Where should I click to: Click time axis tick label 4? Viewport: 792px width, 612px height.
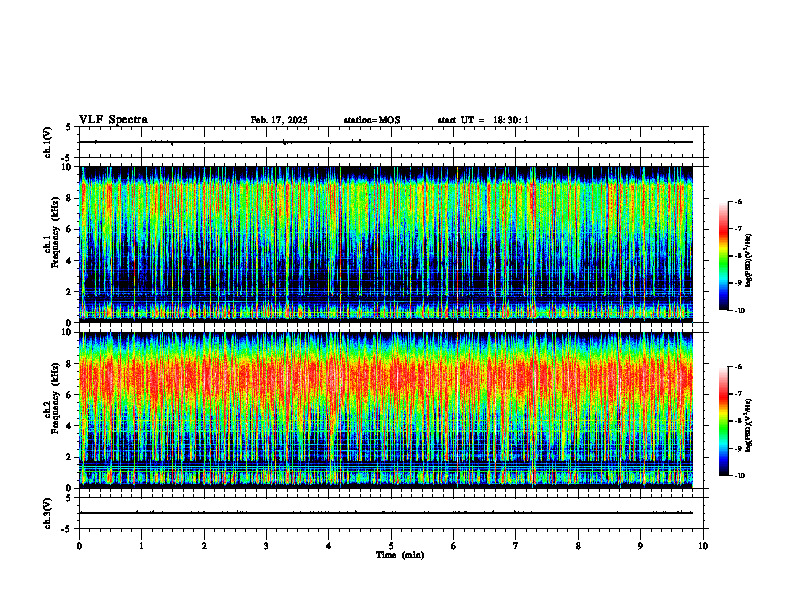pos(328,546)
